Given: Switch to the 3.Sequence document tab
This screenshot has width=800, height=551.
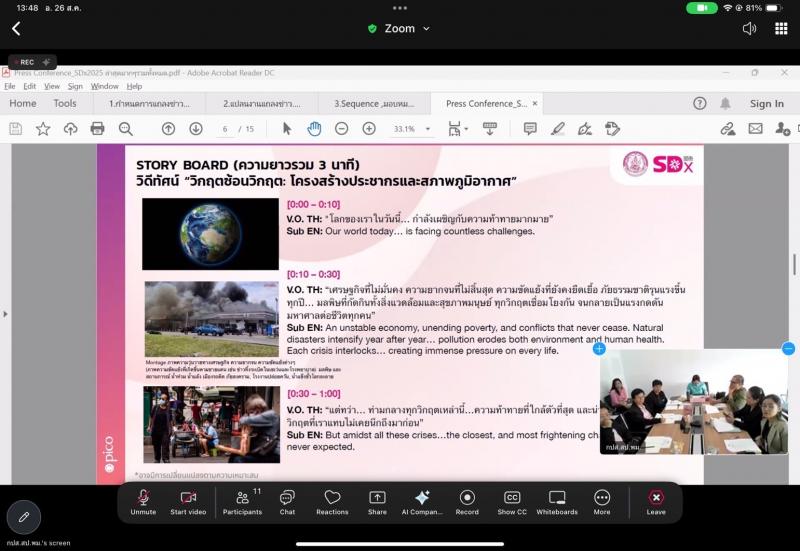Looking at the screenshot, I should pyautogui.click(x=374, y=104).
